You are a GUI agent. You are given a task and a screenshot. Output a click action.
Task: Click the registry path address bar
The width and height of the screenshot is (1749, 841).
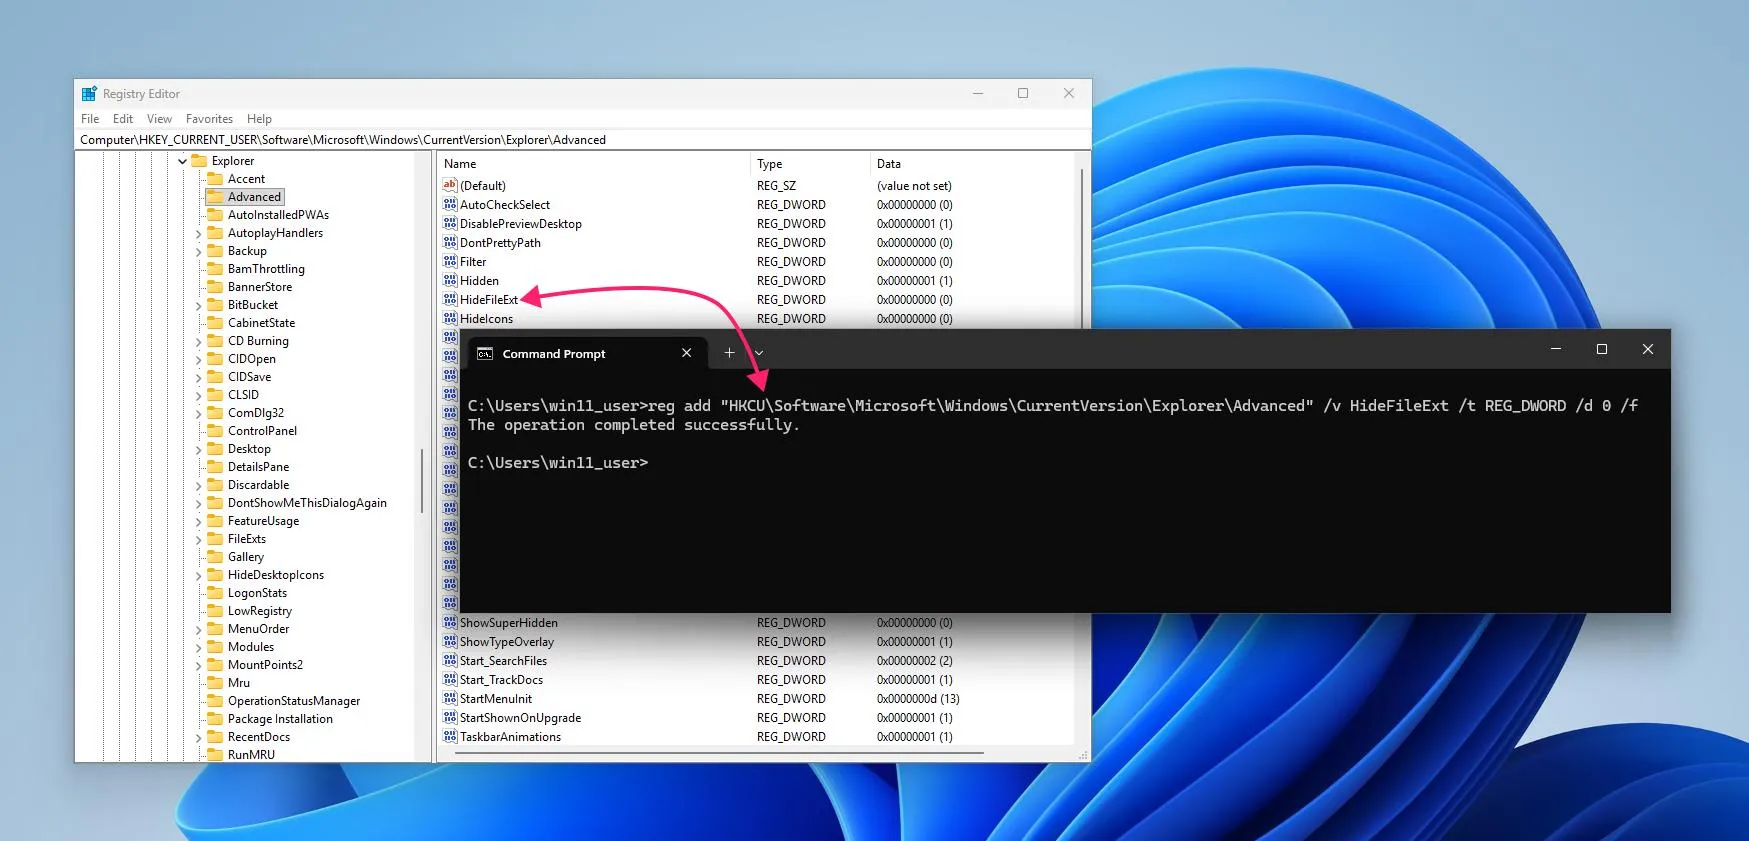(x=583, y=140)
